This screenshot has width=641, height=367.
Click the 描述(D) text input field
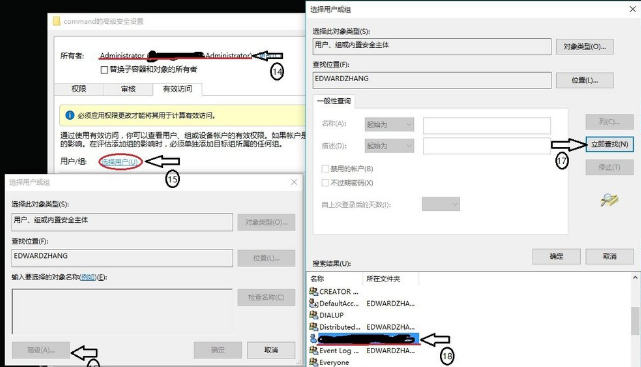coord(486,146)
